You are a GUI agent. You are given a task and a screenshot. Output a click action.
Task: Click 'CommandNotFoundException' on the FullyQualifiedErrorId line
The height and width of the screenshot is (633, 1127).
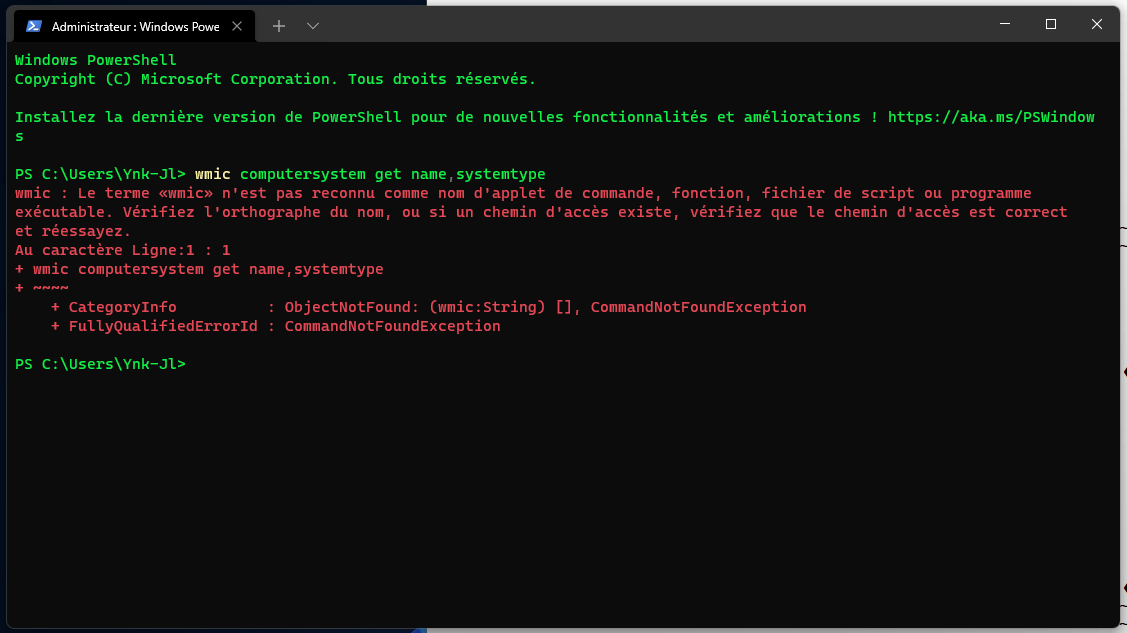pyautogui.click(x=392, y=326)
